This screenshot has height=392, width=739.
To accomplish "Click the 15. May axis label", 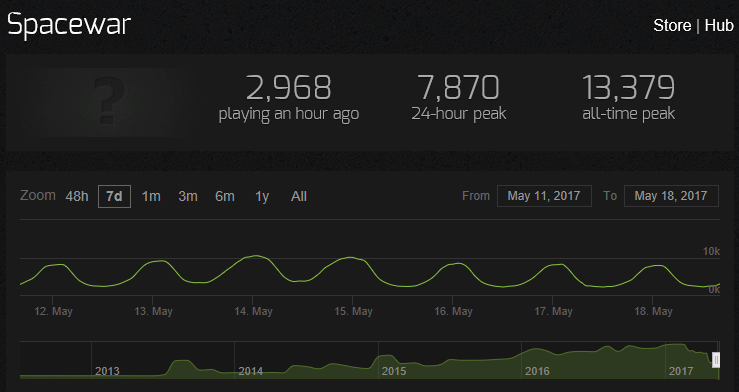I will [x=353, y=311].
